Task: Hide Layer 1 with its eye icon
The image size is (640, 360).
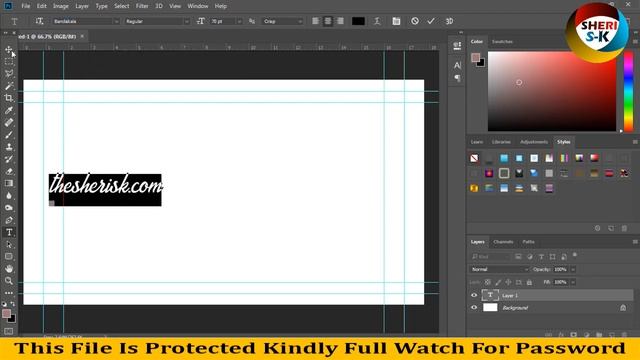Action: coord(474,295)
